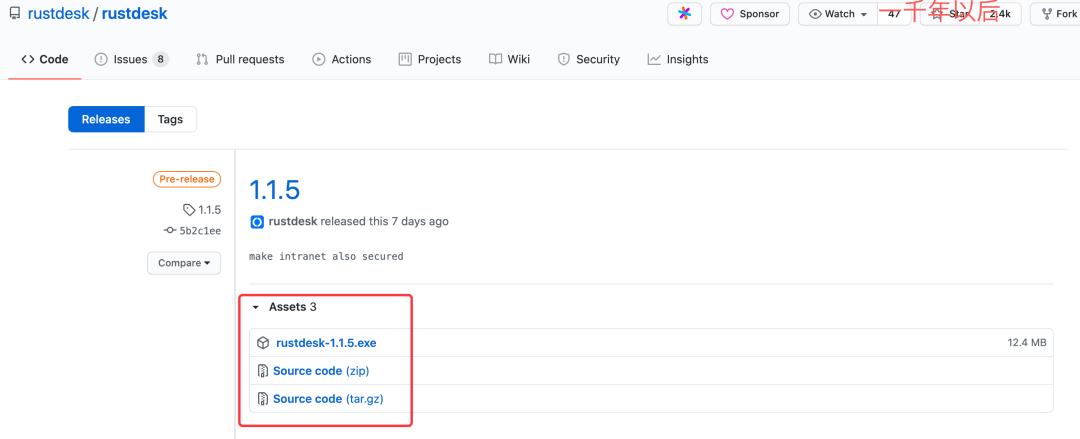
Task: Click the eye icon in Watch
Action: (x=816, y=14)
